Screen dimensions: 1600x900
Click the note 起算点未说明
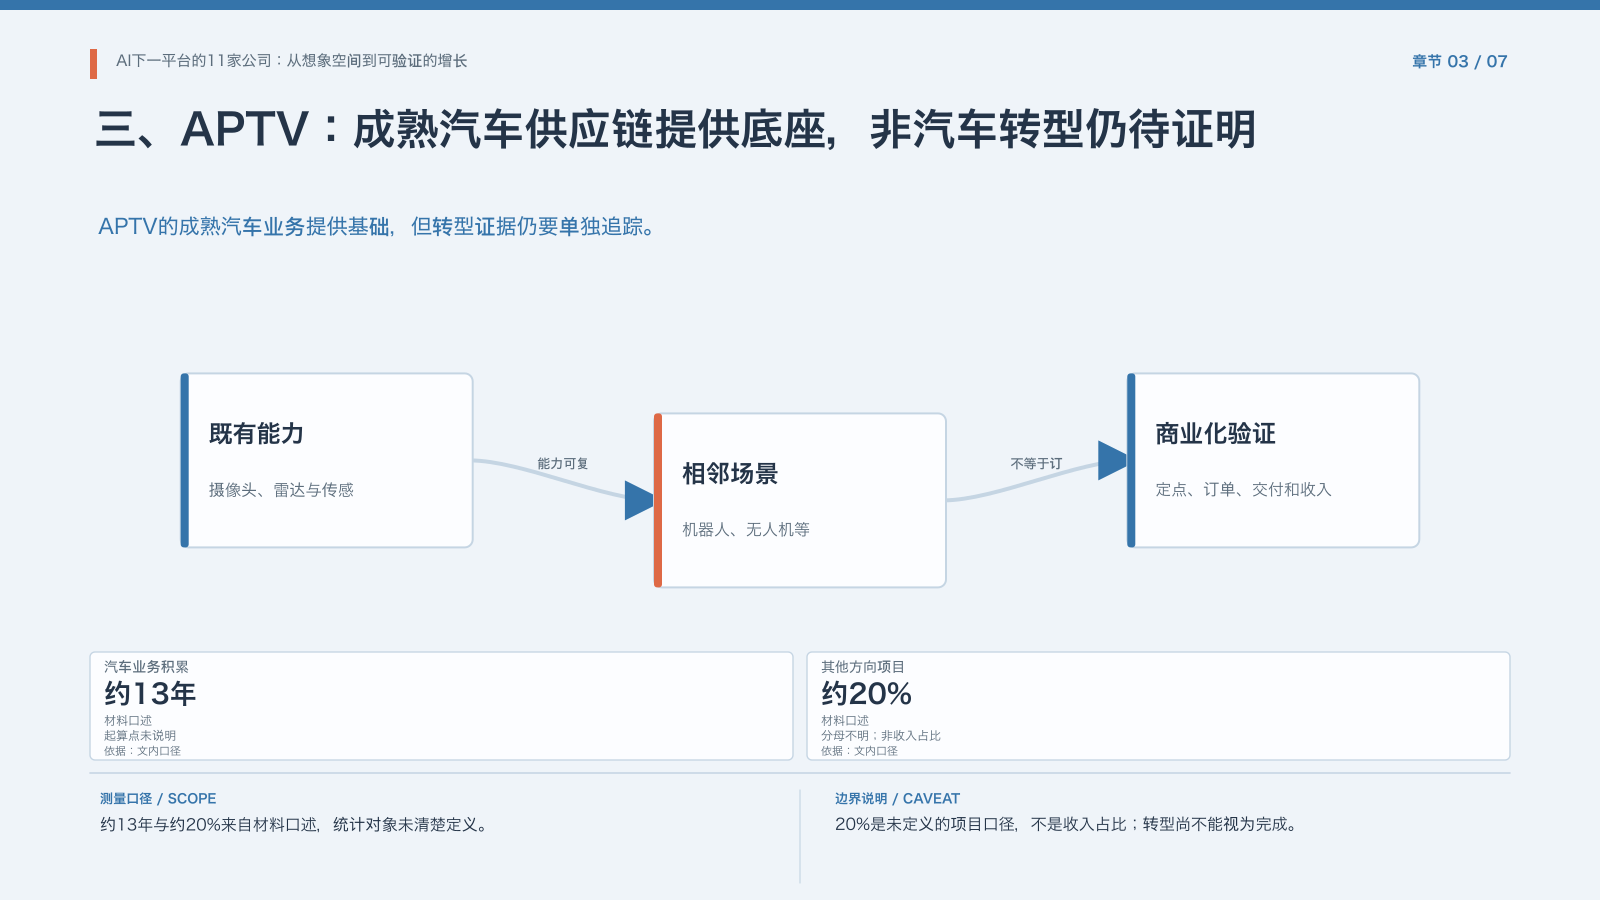tap(140, 736)
